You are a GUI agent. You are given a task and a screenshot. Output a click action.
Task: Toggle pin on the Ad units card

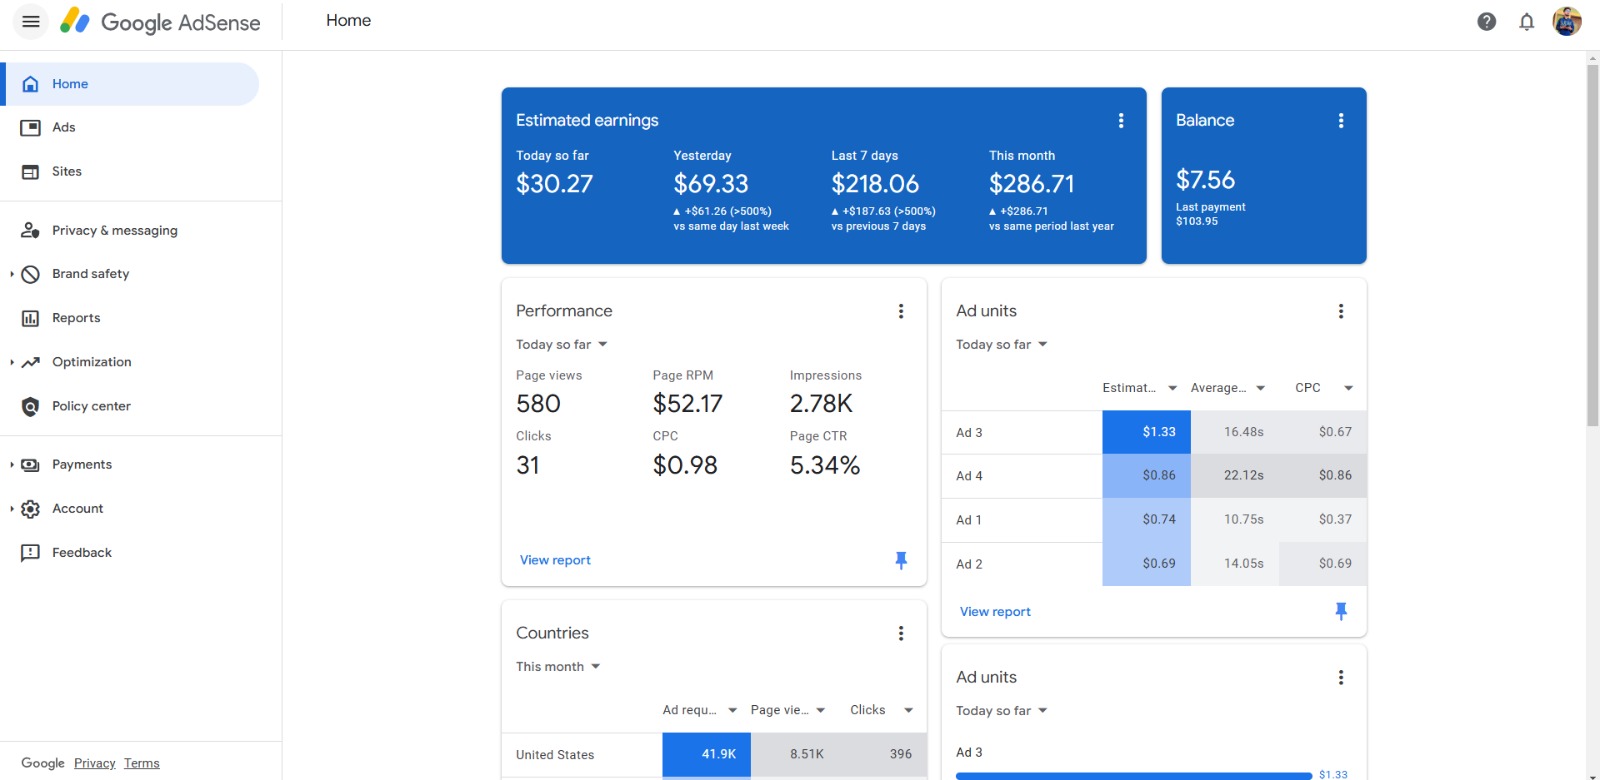coord(1341,611)
